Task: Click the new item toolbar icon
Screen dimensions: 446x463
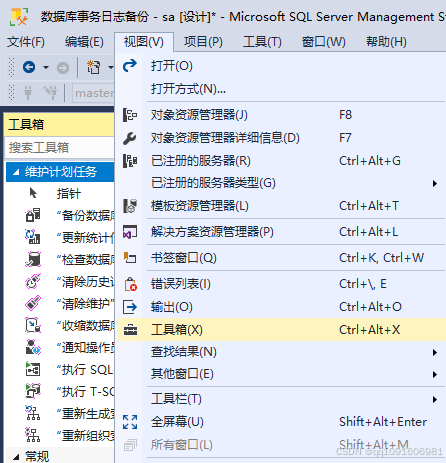Action: pyautogui.click(x=93, y=67)
